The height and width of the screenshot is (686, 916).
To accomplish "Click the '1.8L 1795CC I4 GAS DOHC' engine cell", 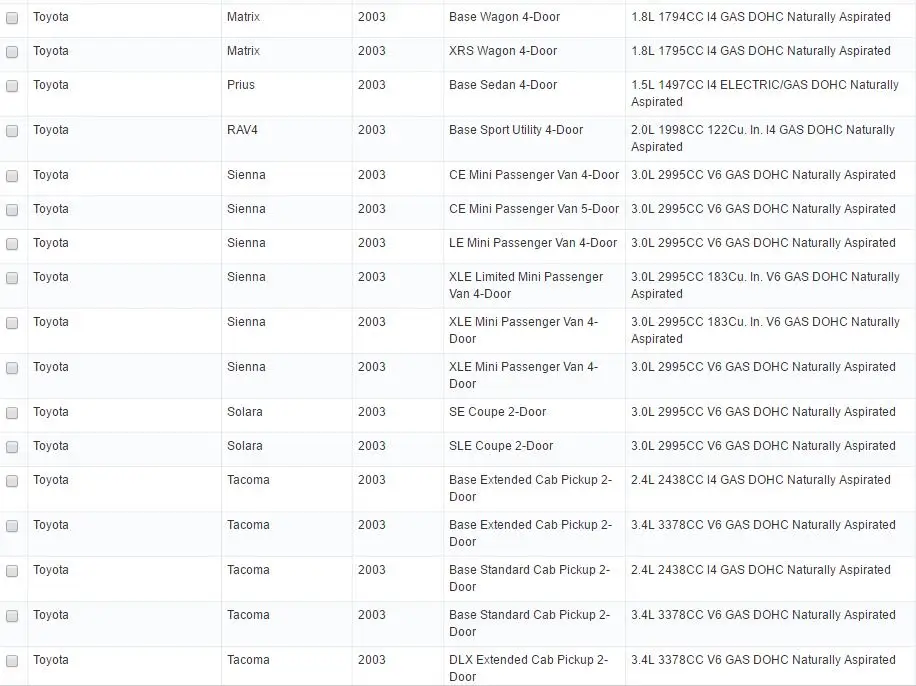I will (771, 55).
